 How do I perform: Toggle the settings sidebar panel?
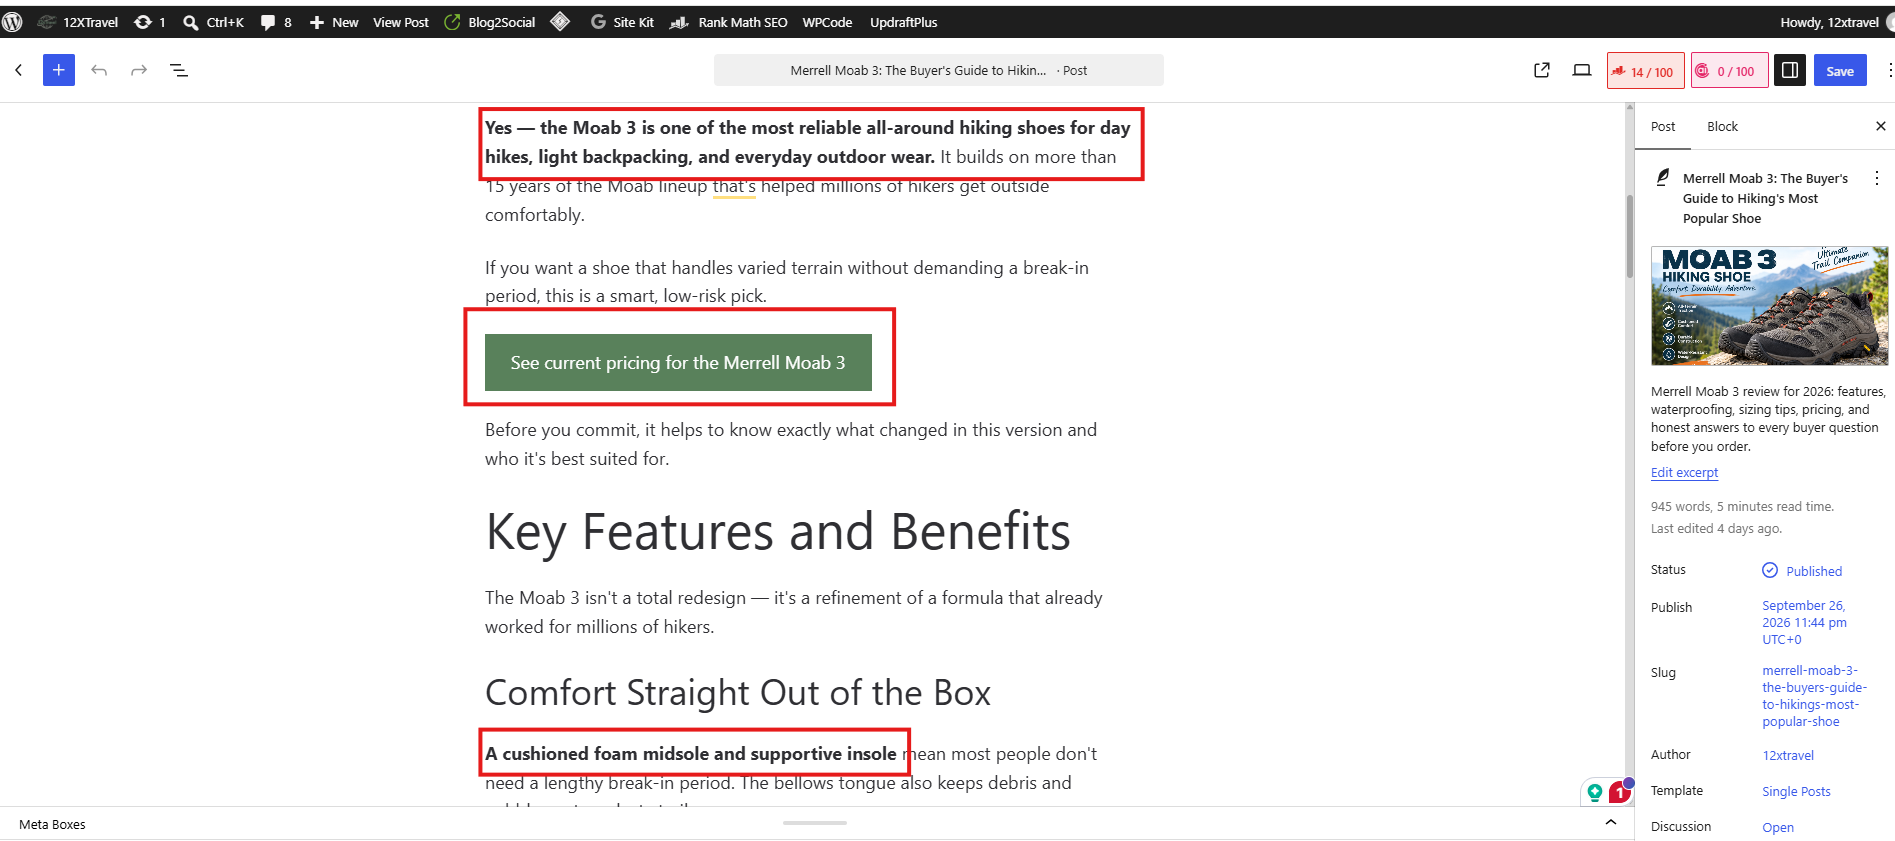[1790, 70]
